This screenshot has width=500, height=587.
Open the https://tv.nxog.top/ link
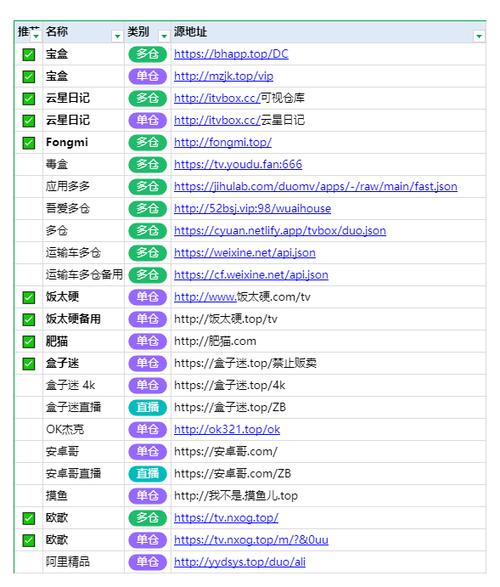(x=226, y=518)
